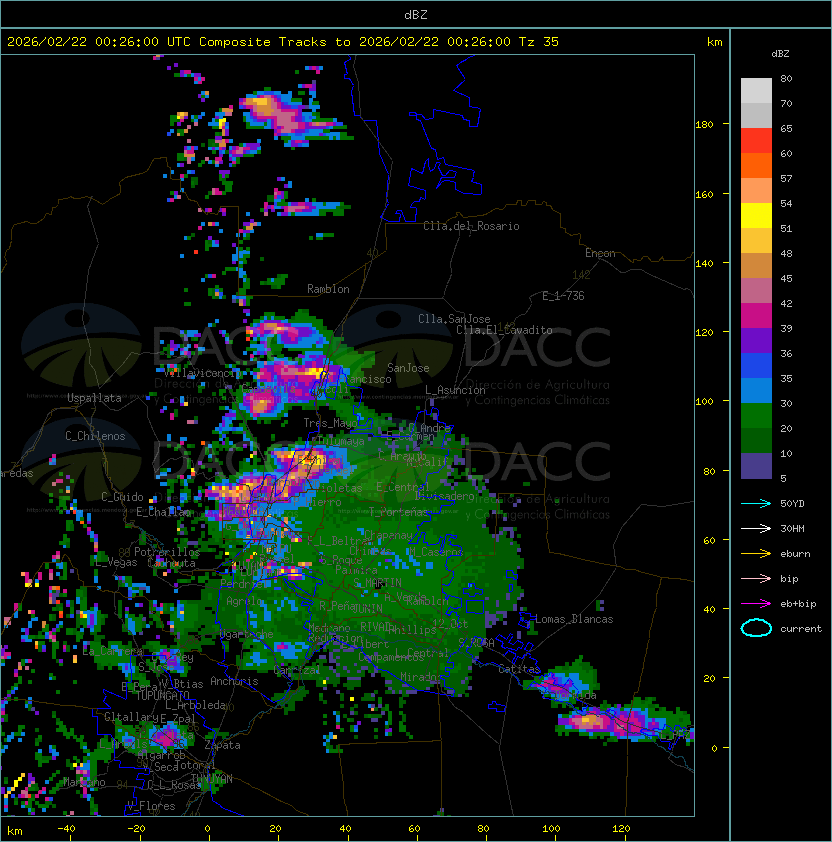
Task: Click the SanJose label east of Villavicencio
Action: pyautogui.click(x=408, y=368)
